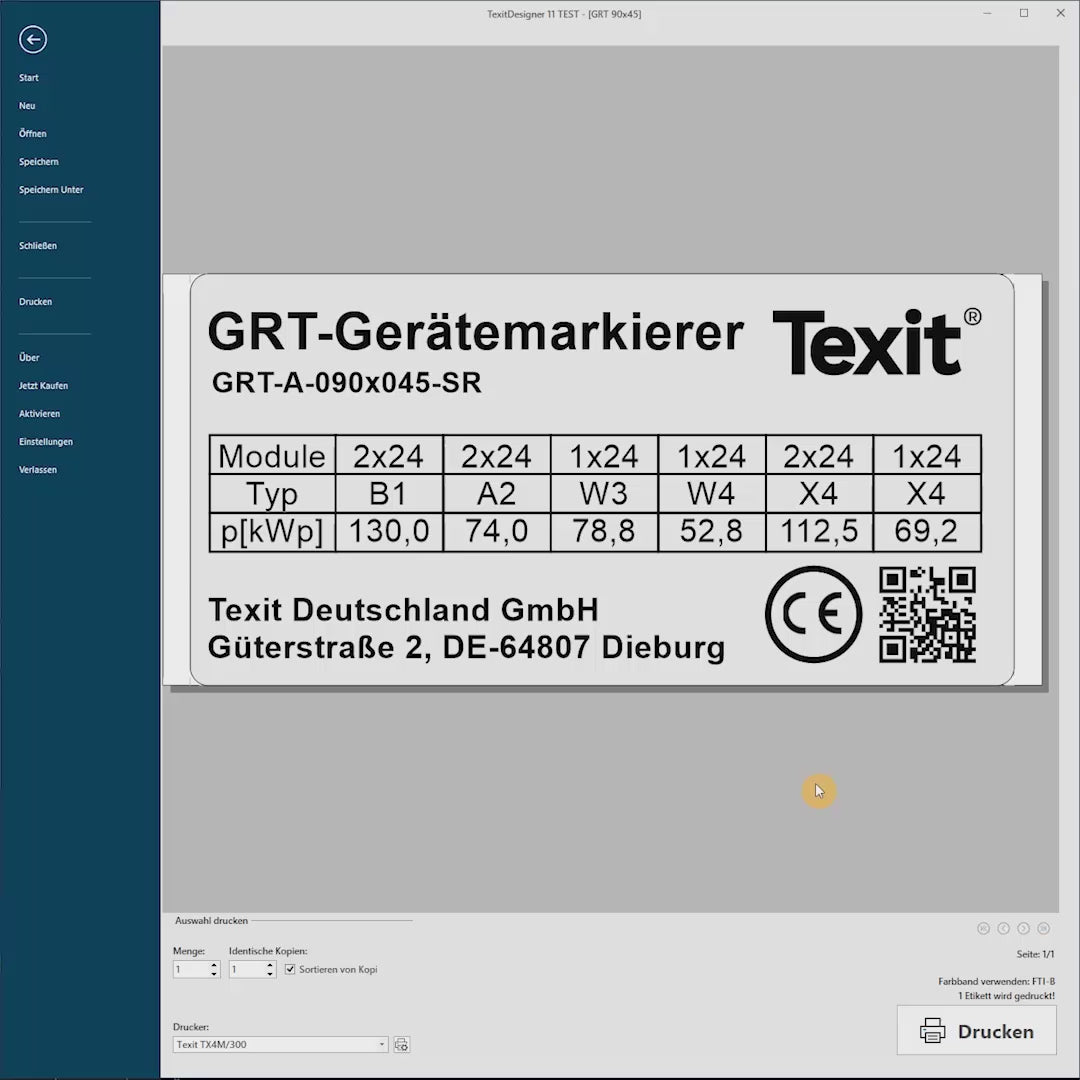Image resolution: width=1080 pixels, height=1080 pixels.
Task: Click Texit Deutschland GmbH text
Action: click(x=404, y=610)
